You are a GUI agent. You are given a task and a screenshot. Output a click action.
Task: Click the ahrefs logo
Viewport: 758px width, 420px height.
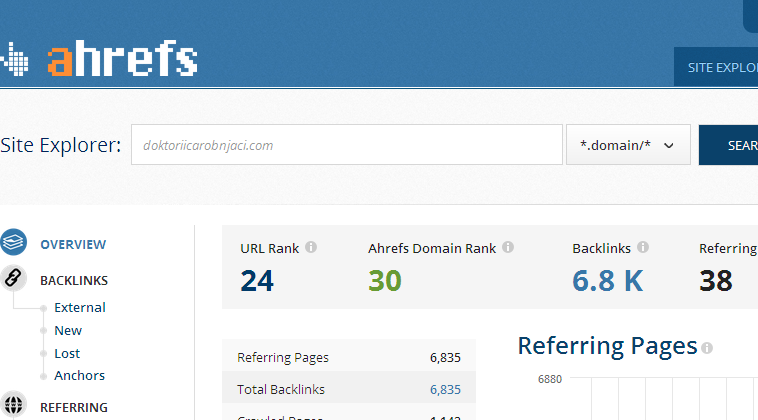99,59
